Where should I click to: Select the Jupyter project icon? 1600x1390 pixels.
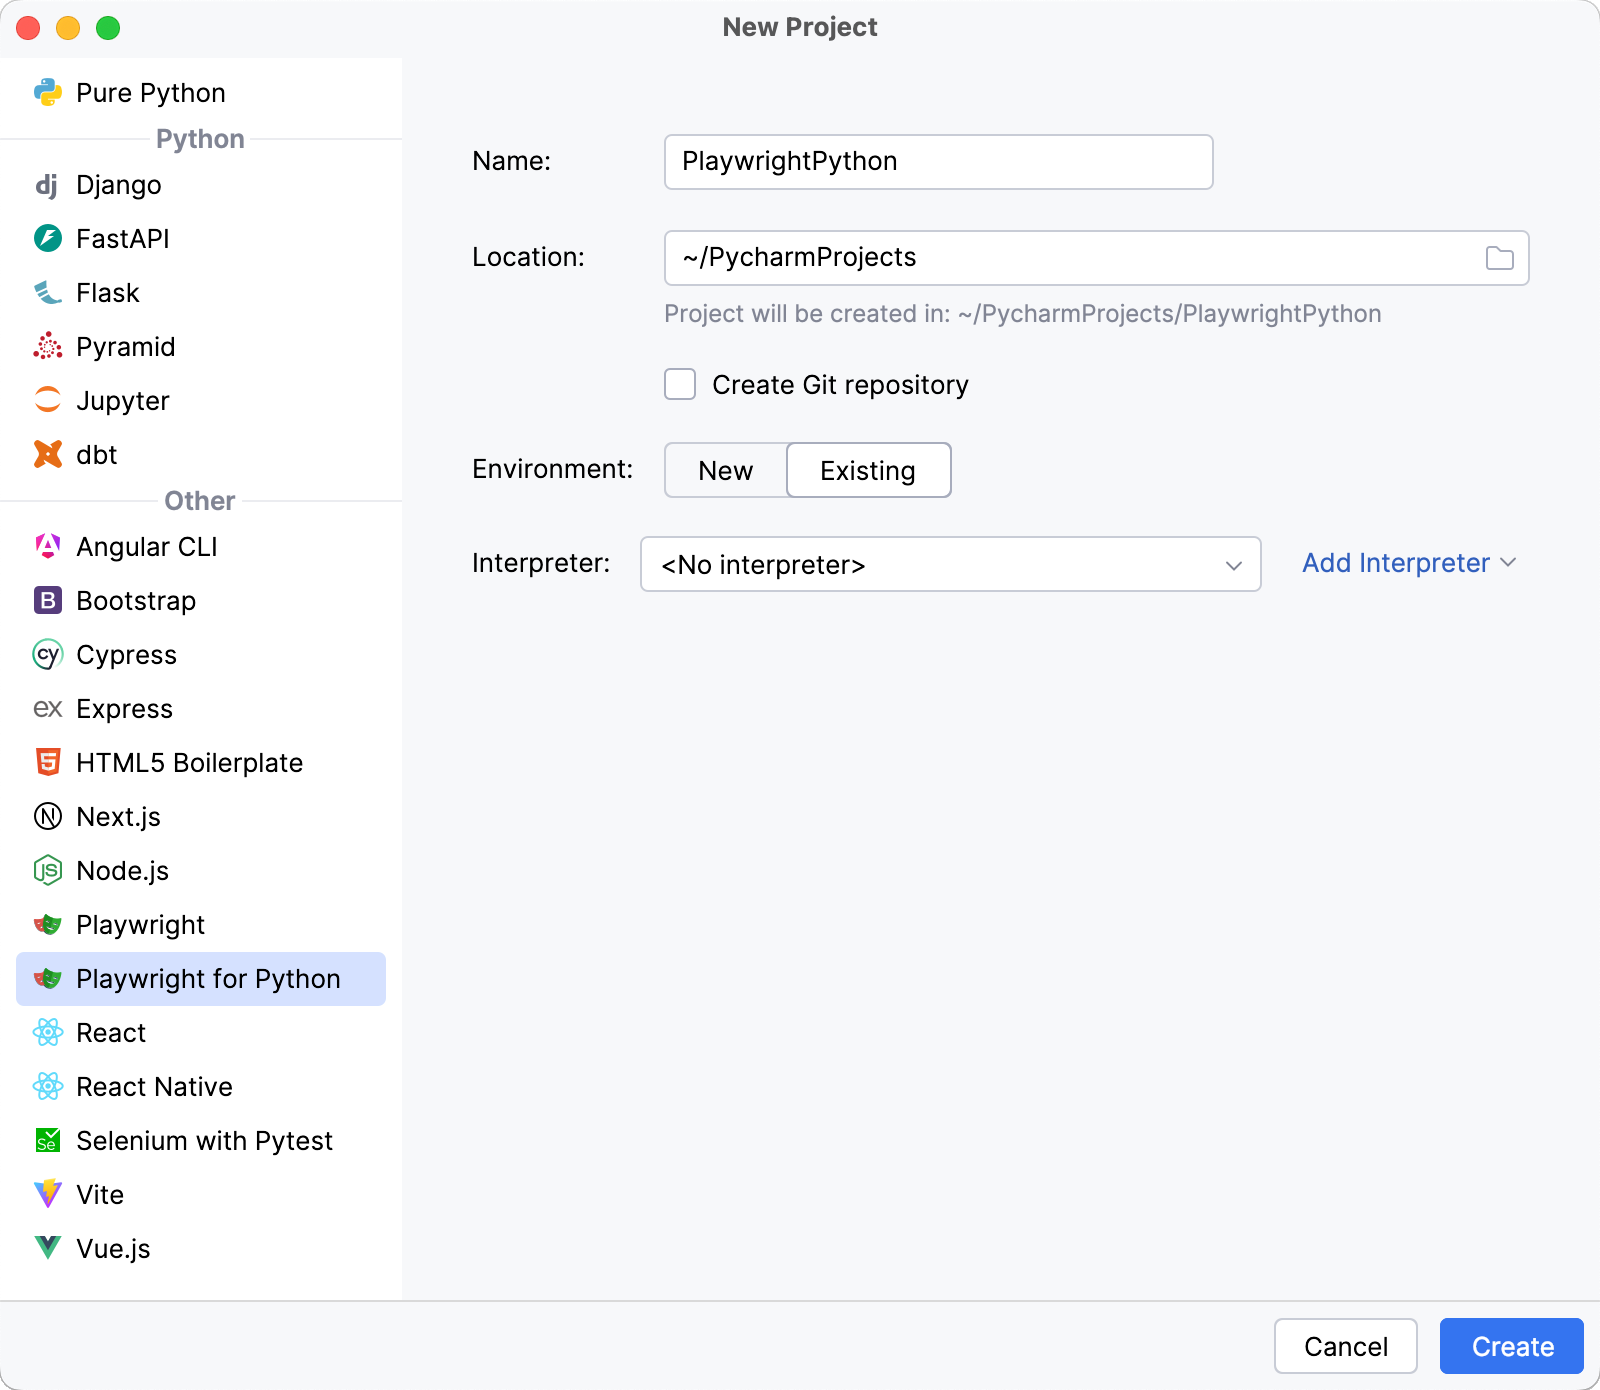pos(48,400)
